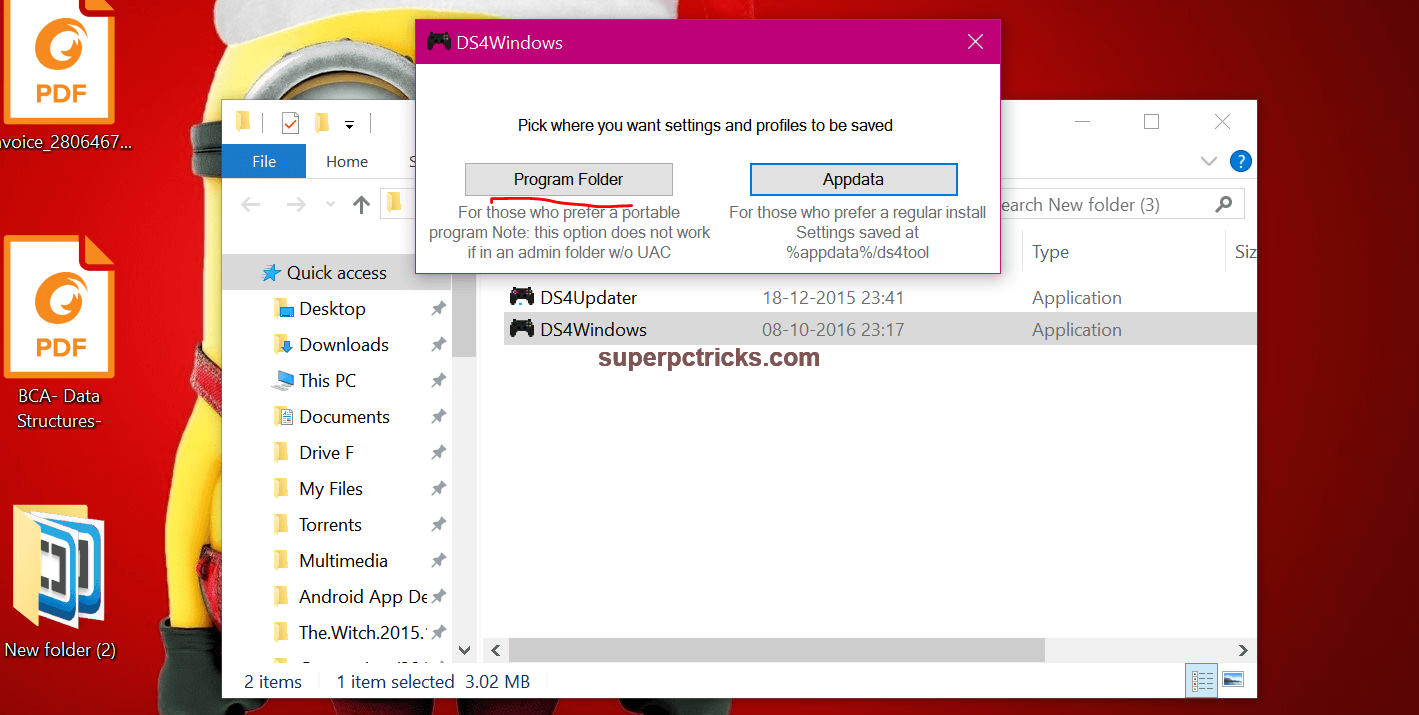Screen dimensions: 1419x715
Task: Choose the Program Folder button
Action: [568, 180]
